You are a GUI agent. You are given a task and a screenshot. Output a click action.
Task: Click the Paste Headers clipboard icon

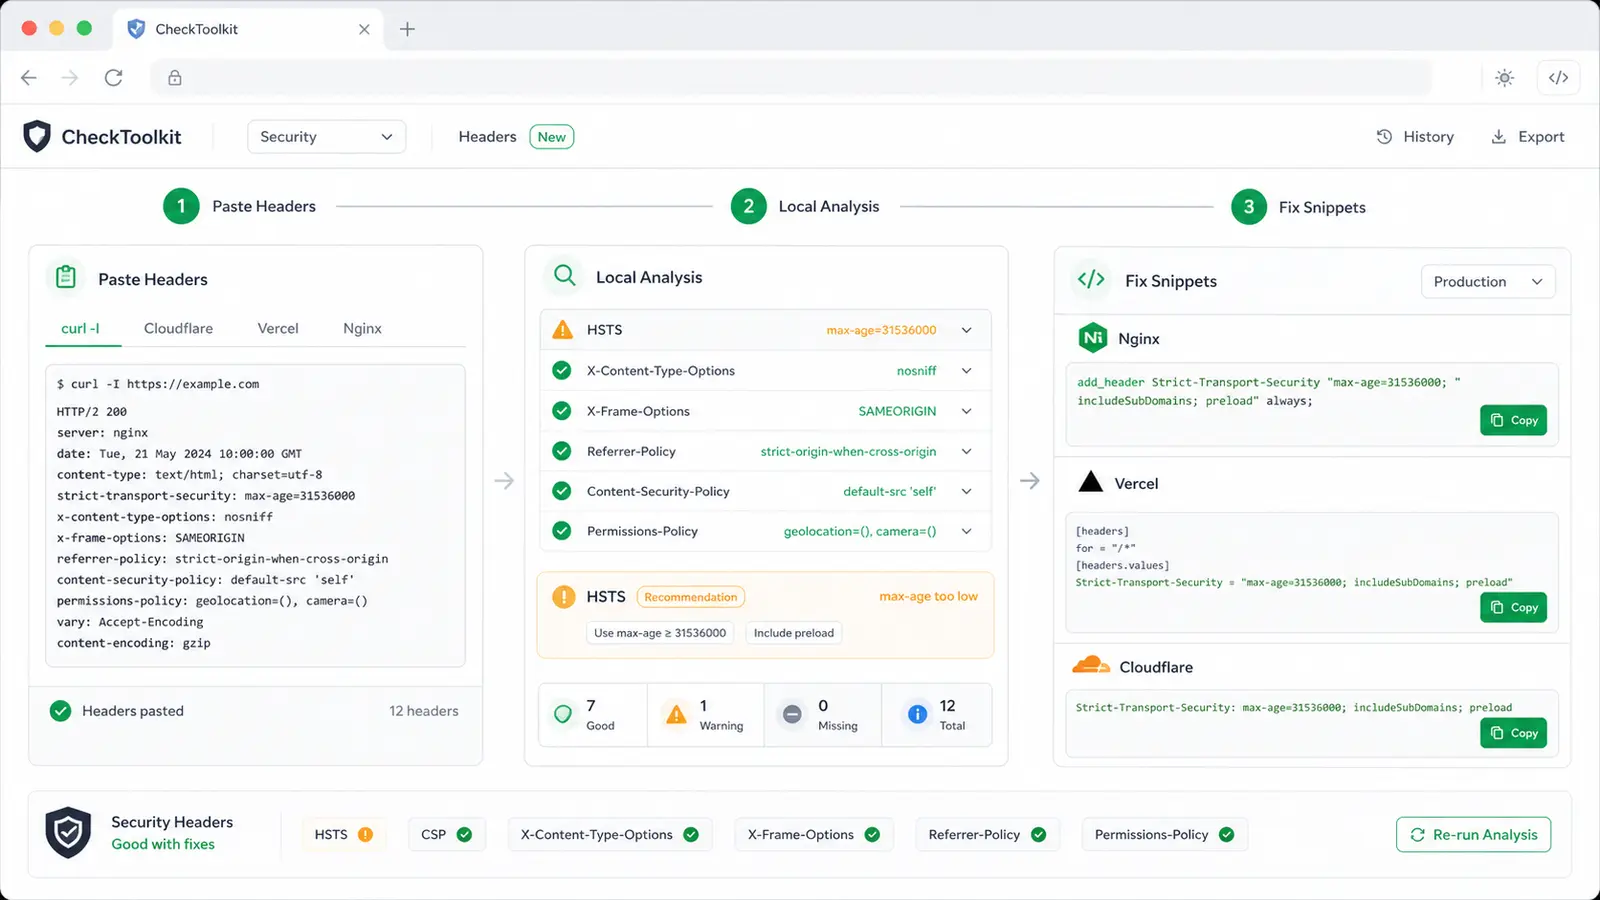coord(66,278)
